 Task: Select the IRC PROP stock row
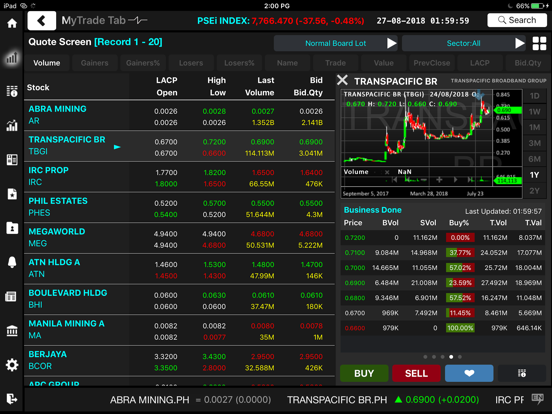point(179,177)
